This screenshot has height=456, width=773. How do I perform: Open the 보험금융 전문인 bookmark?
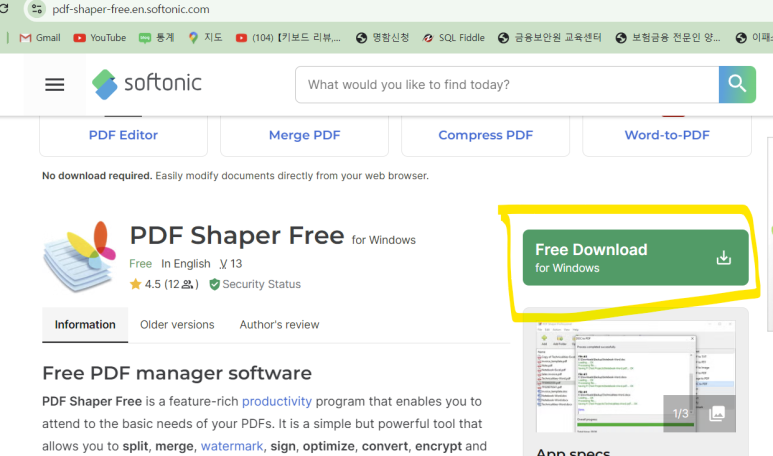(x=668, y=37)
